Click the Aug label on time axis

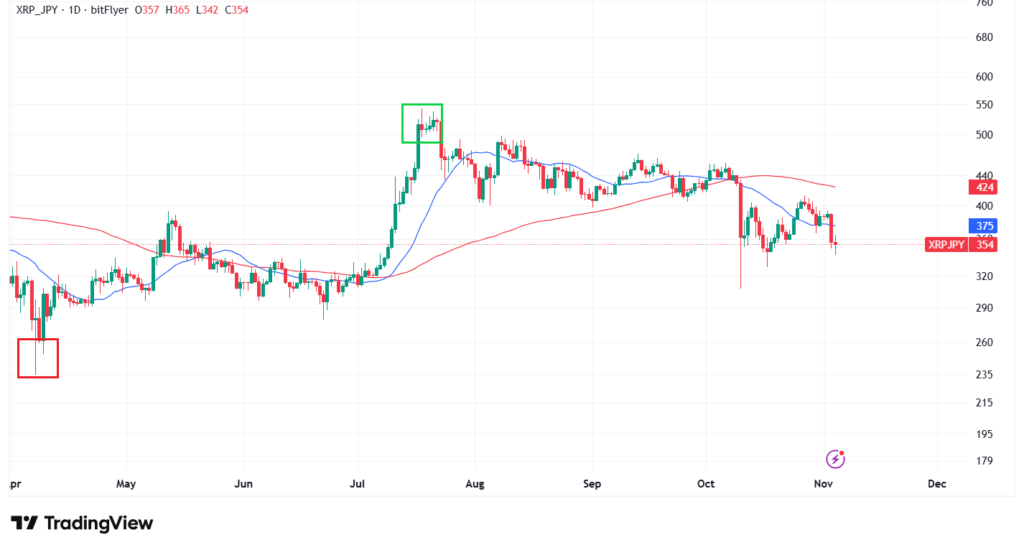tap(475, 484)
